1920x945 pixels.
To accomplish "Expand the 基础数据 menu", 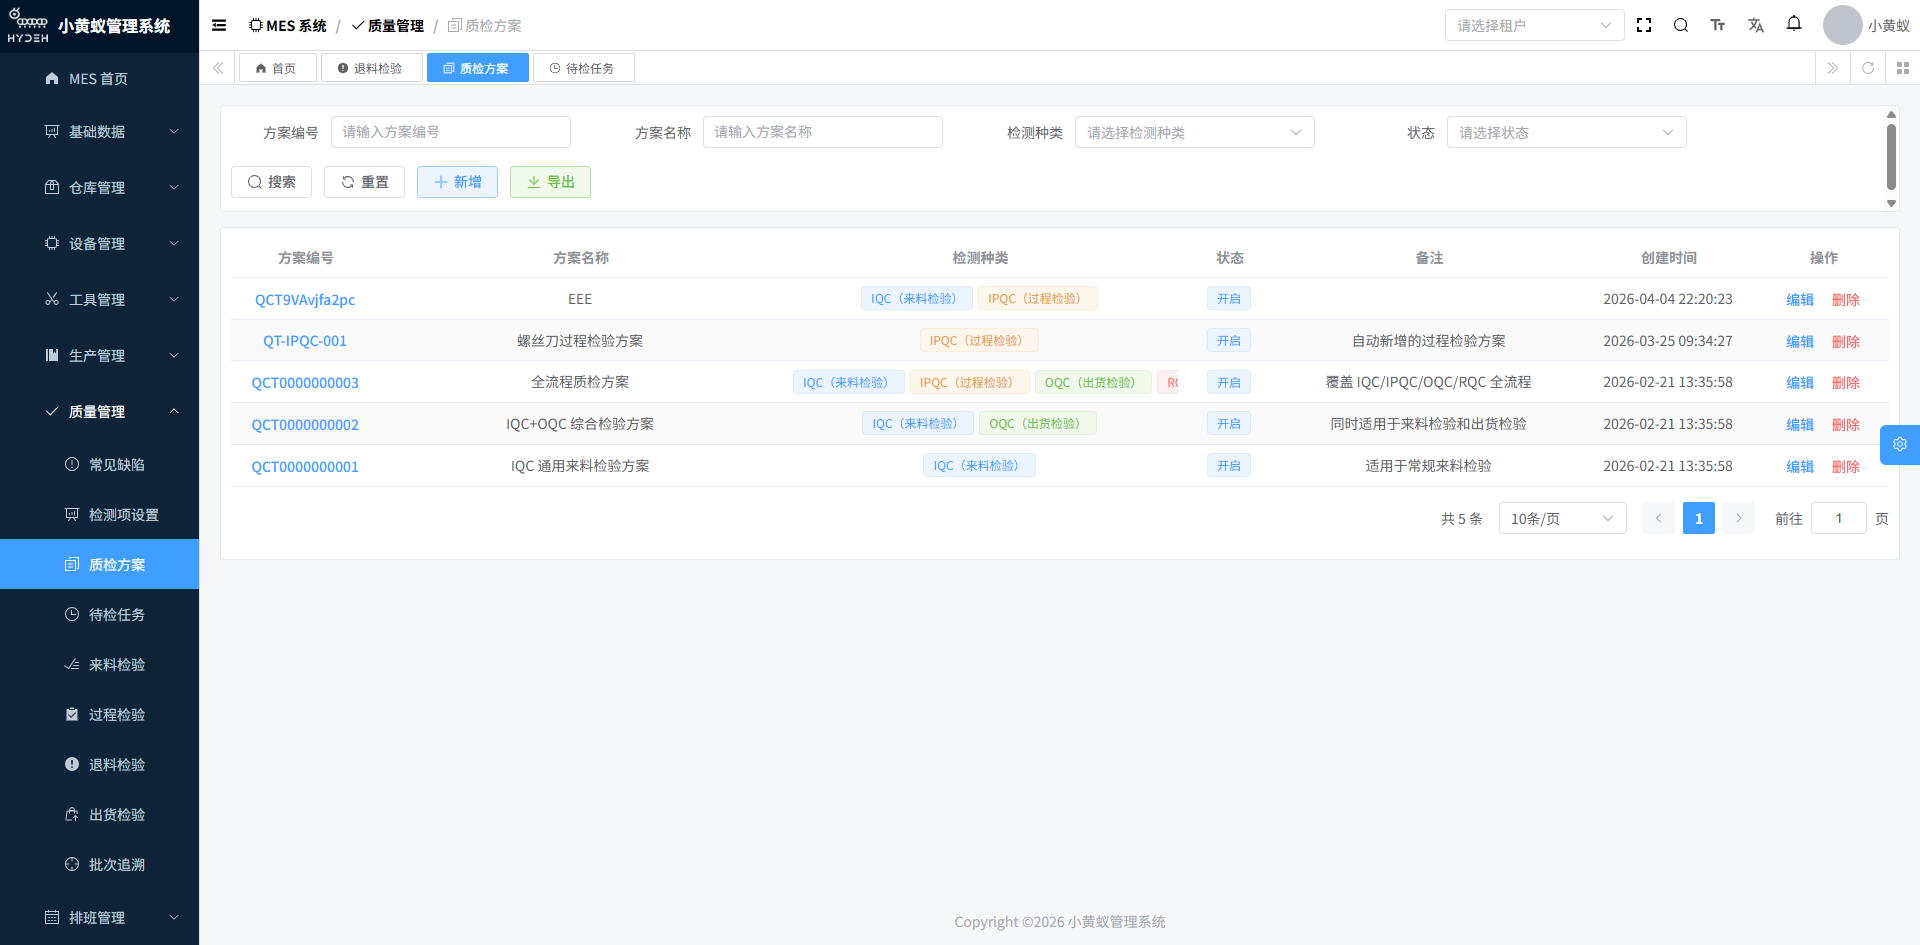I will [100, 132].
